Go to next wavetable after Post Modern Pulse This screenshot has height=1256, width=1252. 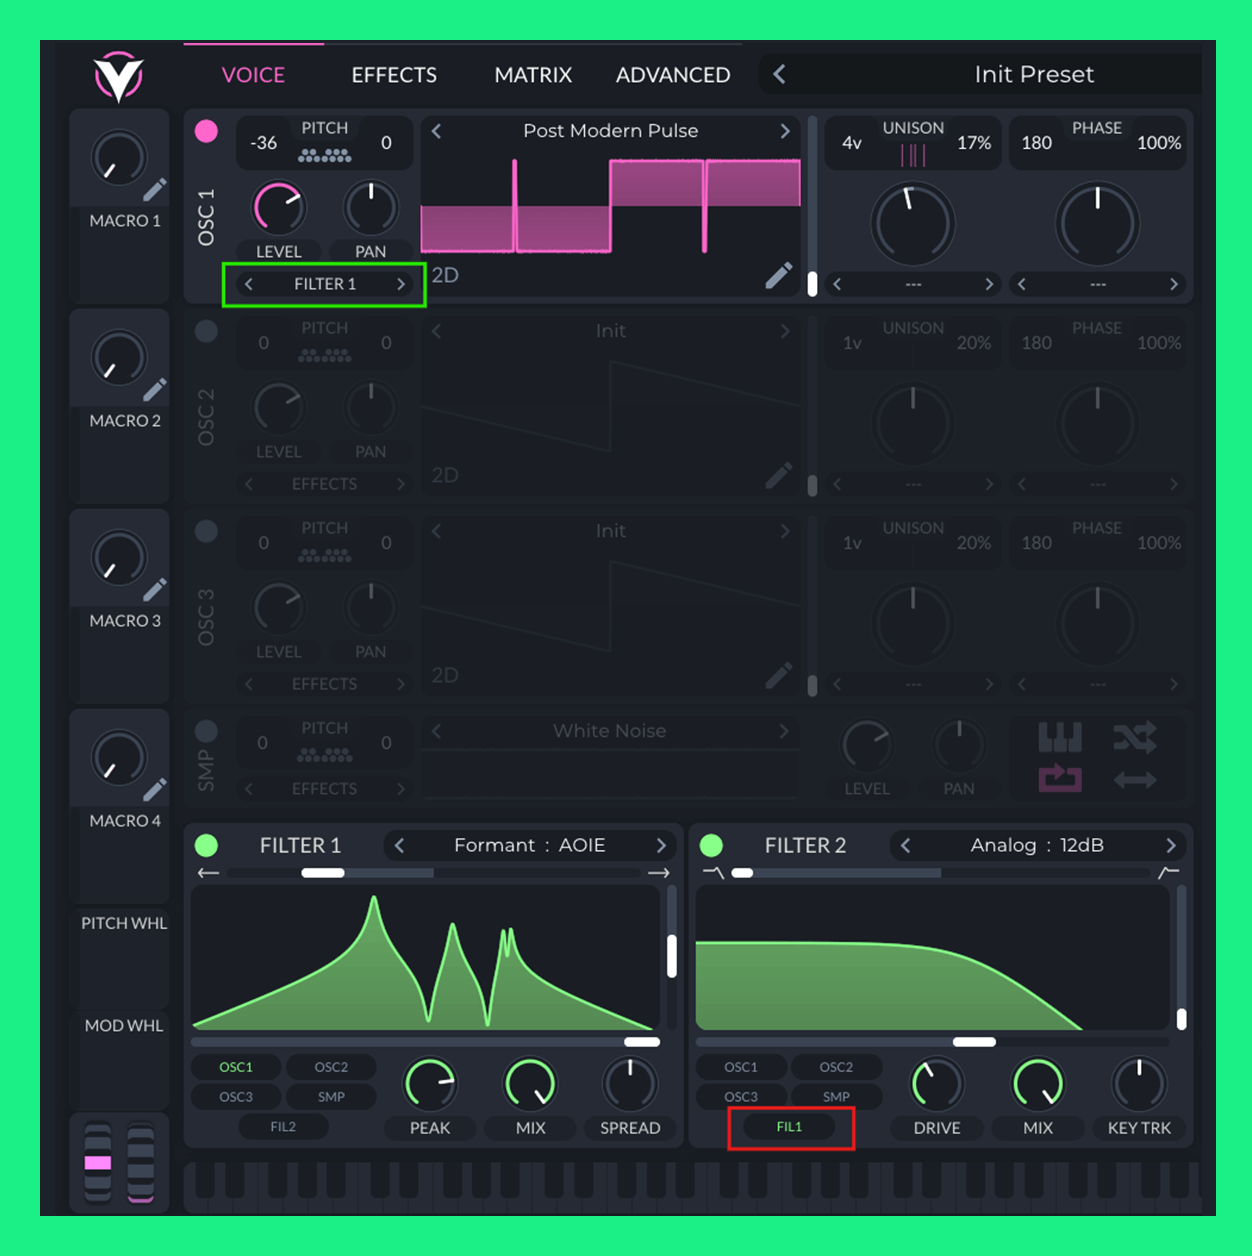click(x=785, y=131)
